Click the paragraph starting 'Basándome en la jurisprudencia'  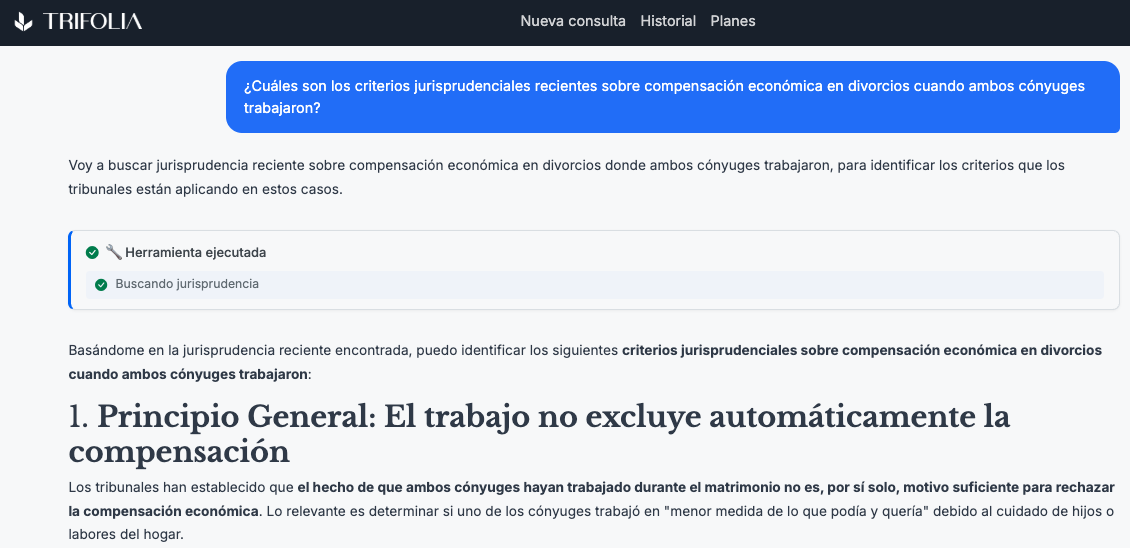pos(585,363)
